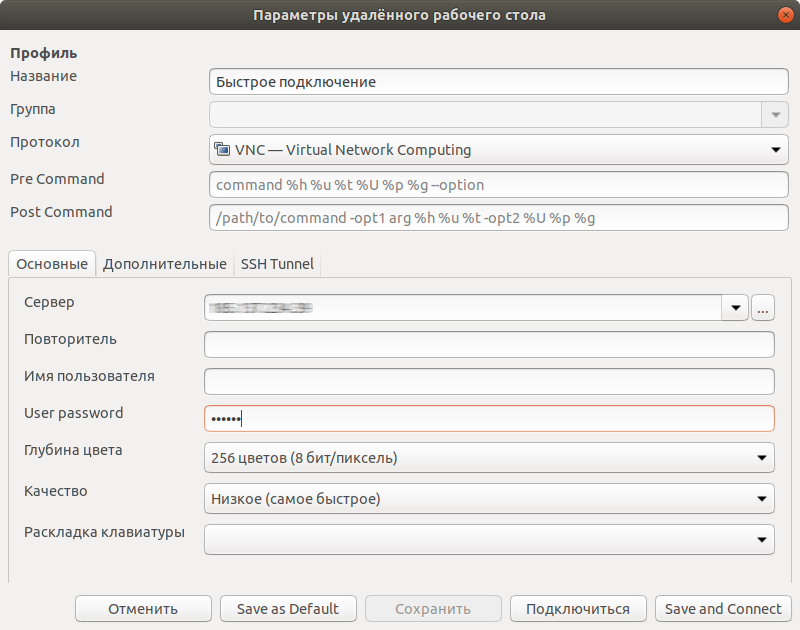The width and height of the screenshot is (800, 630).
Task: Focus the Название text field
Action: pos(499,82)
